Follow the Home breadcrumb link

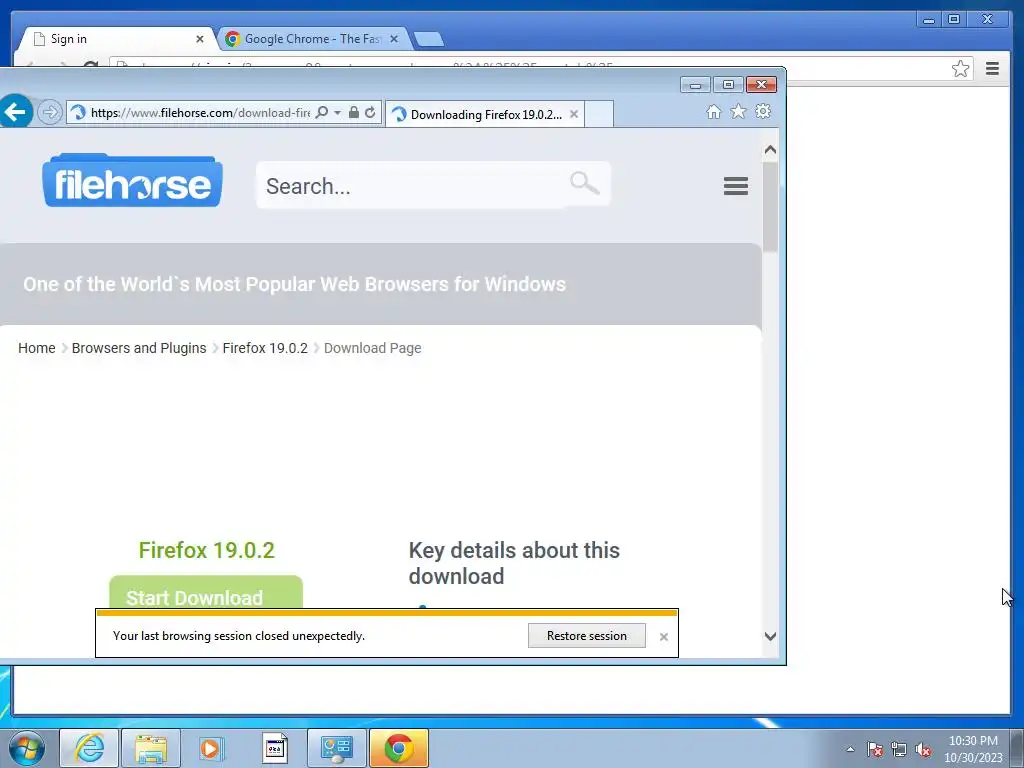click(x=37, y=348)
